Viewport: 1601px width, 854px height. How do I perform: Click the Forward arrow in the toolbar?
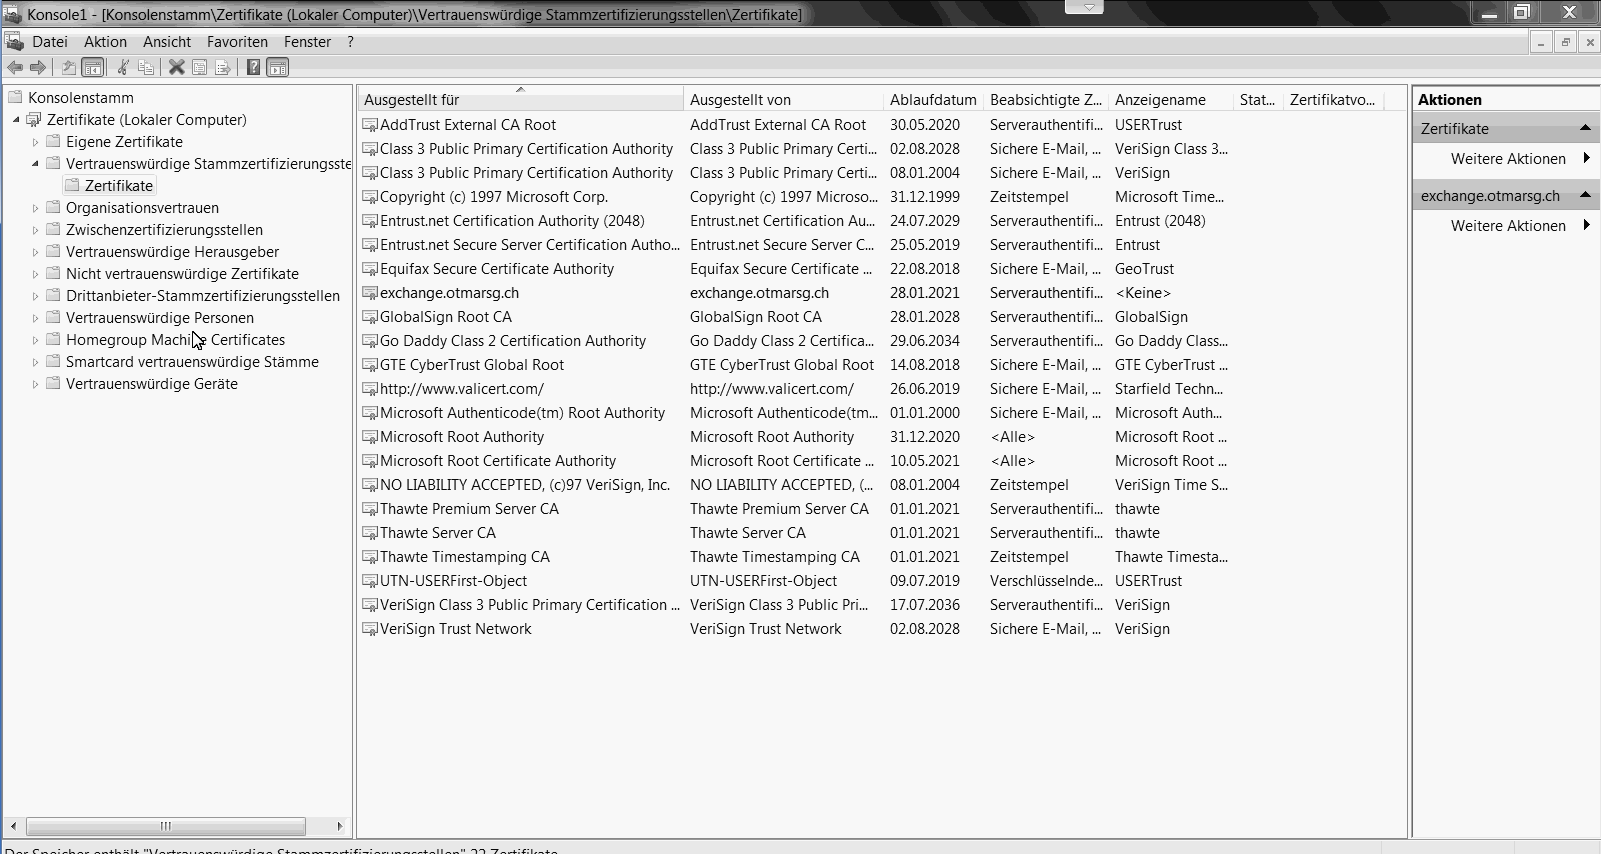click(x=38, y=67)
